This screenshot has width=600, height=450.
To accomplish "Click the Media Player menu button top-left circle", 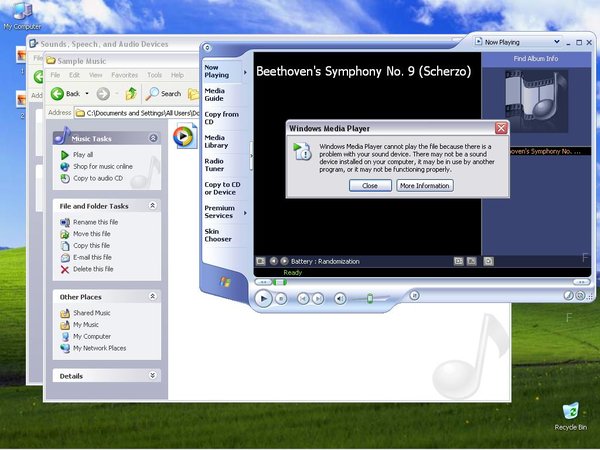I will [x=207, y=47].
